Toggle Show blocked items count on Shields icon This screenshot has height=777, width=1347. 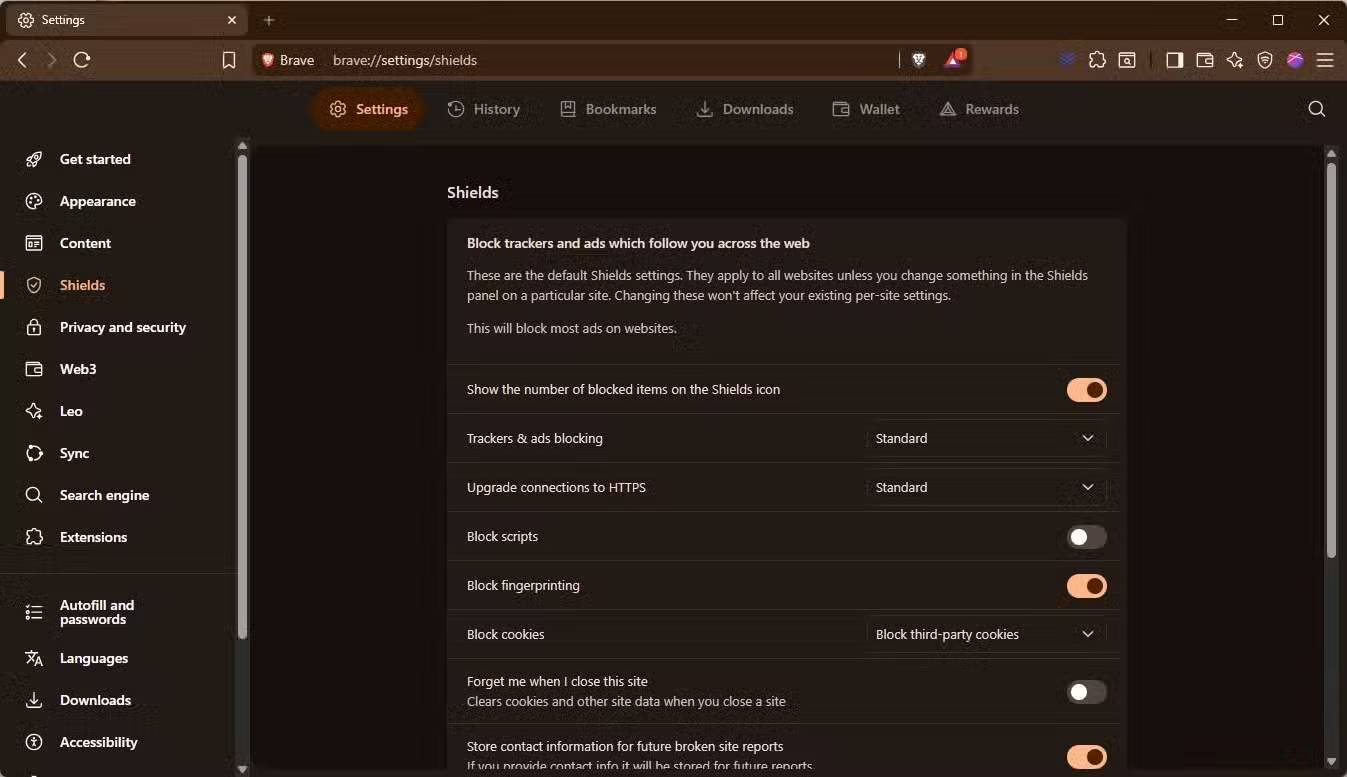pyautogui.click(x=1086, y=390)
